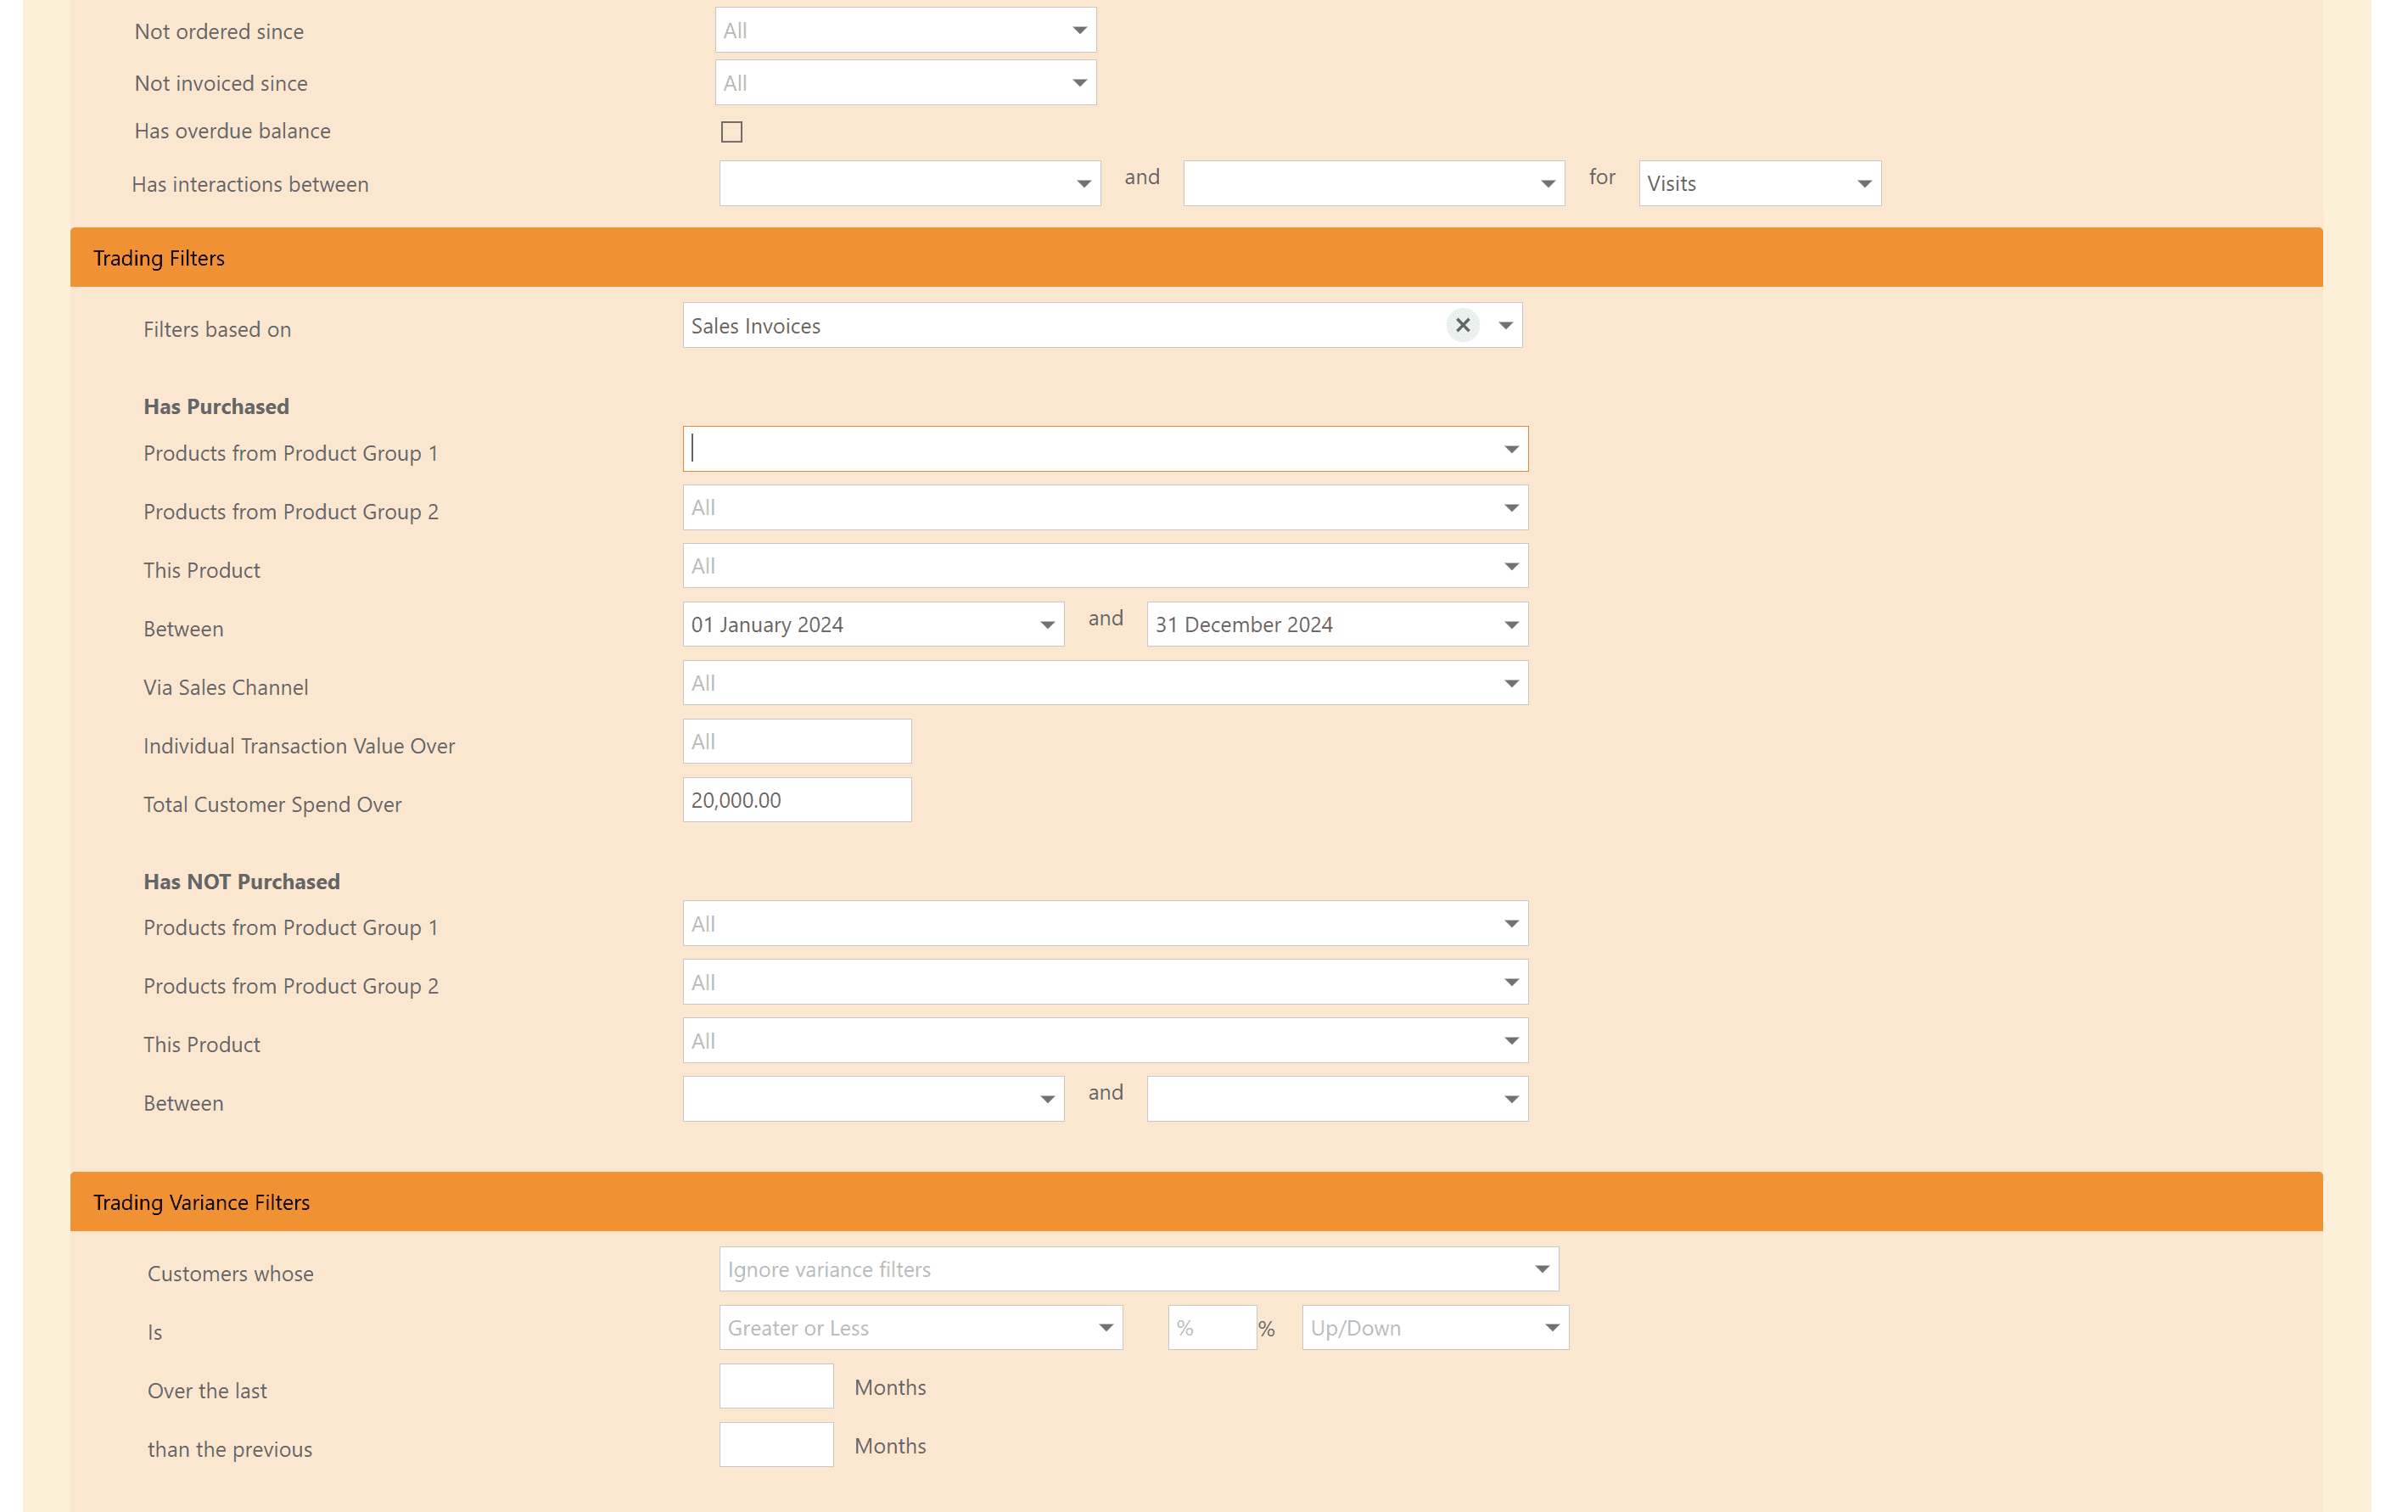Open the Via Sales Channel dropdown
The image size is (2408, 1512).
[x=1105, y=683]
